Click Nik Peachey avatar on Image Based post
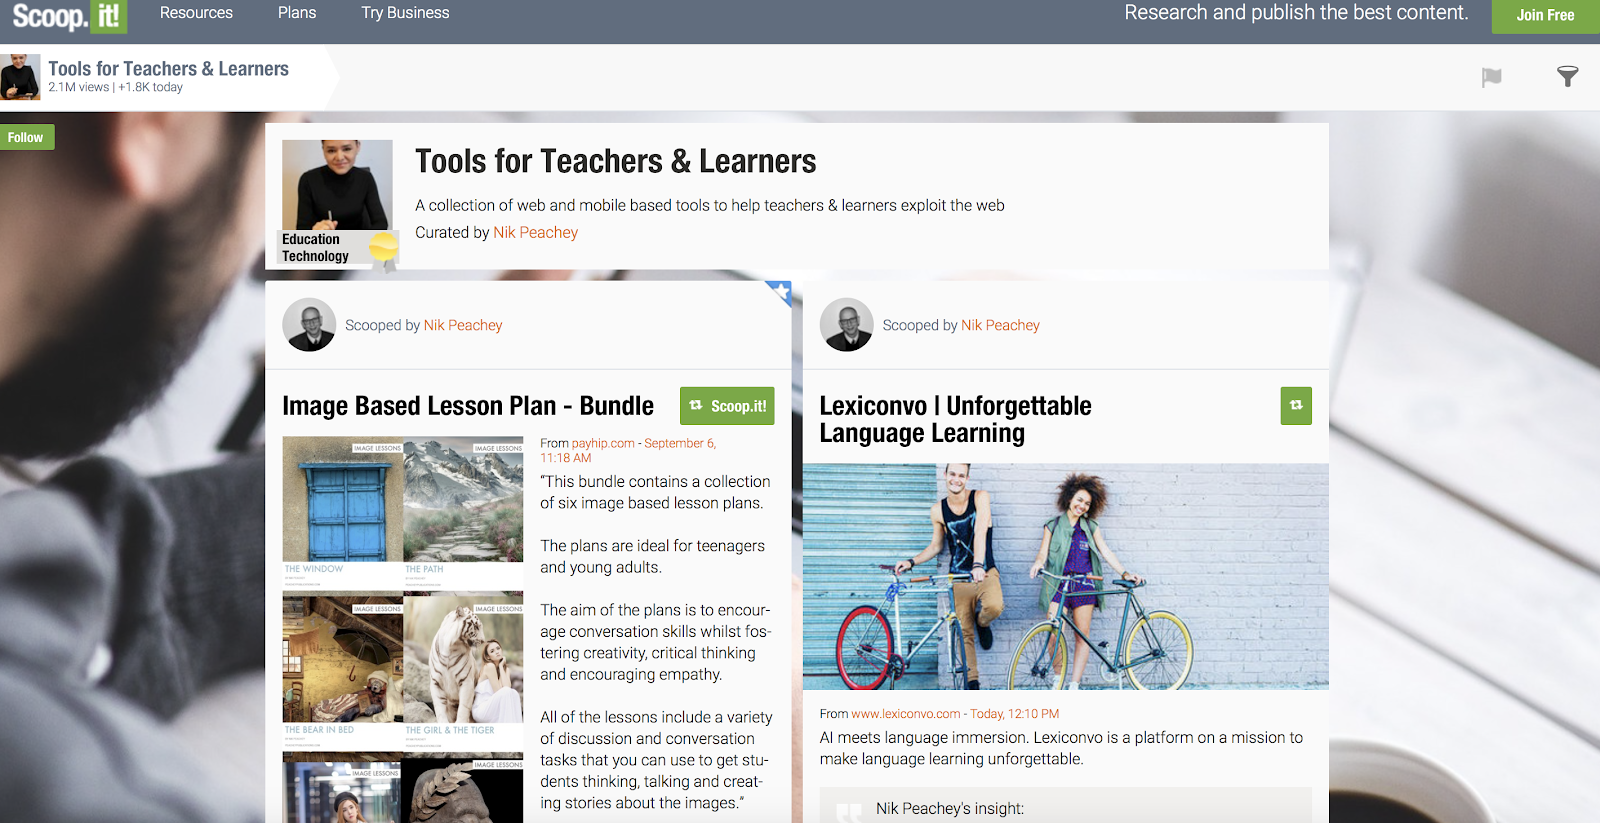This screenshot has height=823, width=1600. (x=309, y=325)
